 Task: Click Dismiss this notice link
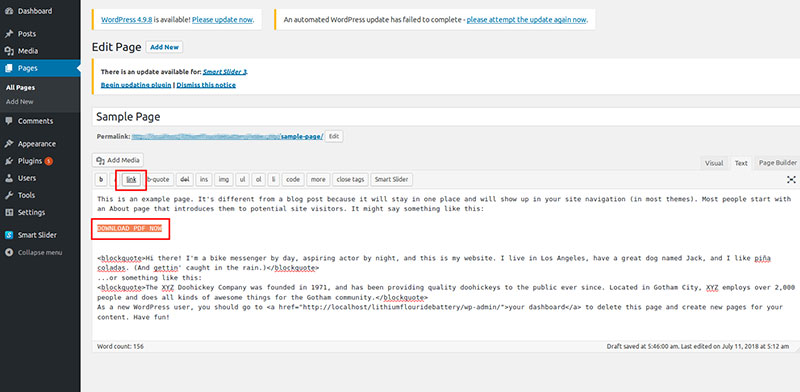[206, 85]
